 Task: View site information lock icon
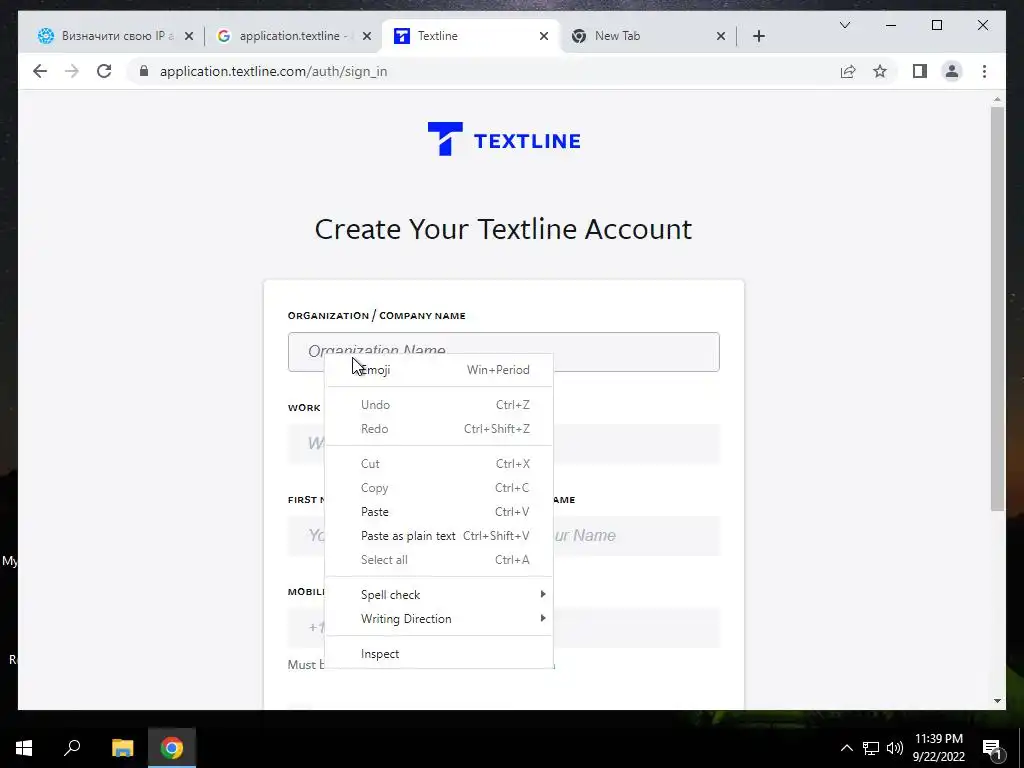pyautogui.click(x=144, y=71)
